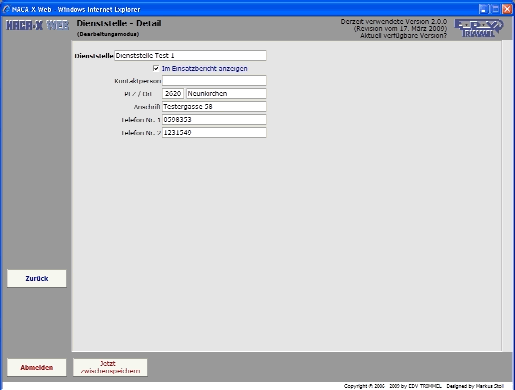Viewport: 515px width, 390px height.
Task: Click the (Bearbeitungsmodus) subtitle
Action: pyautogui.click(x=108, y=34)
